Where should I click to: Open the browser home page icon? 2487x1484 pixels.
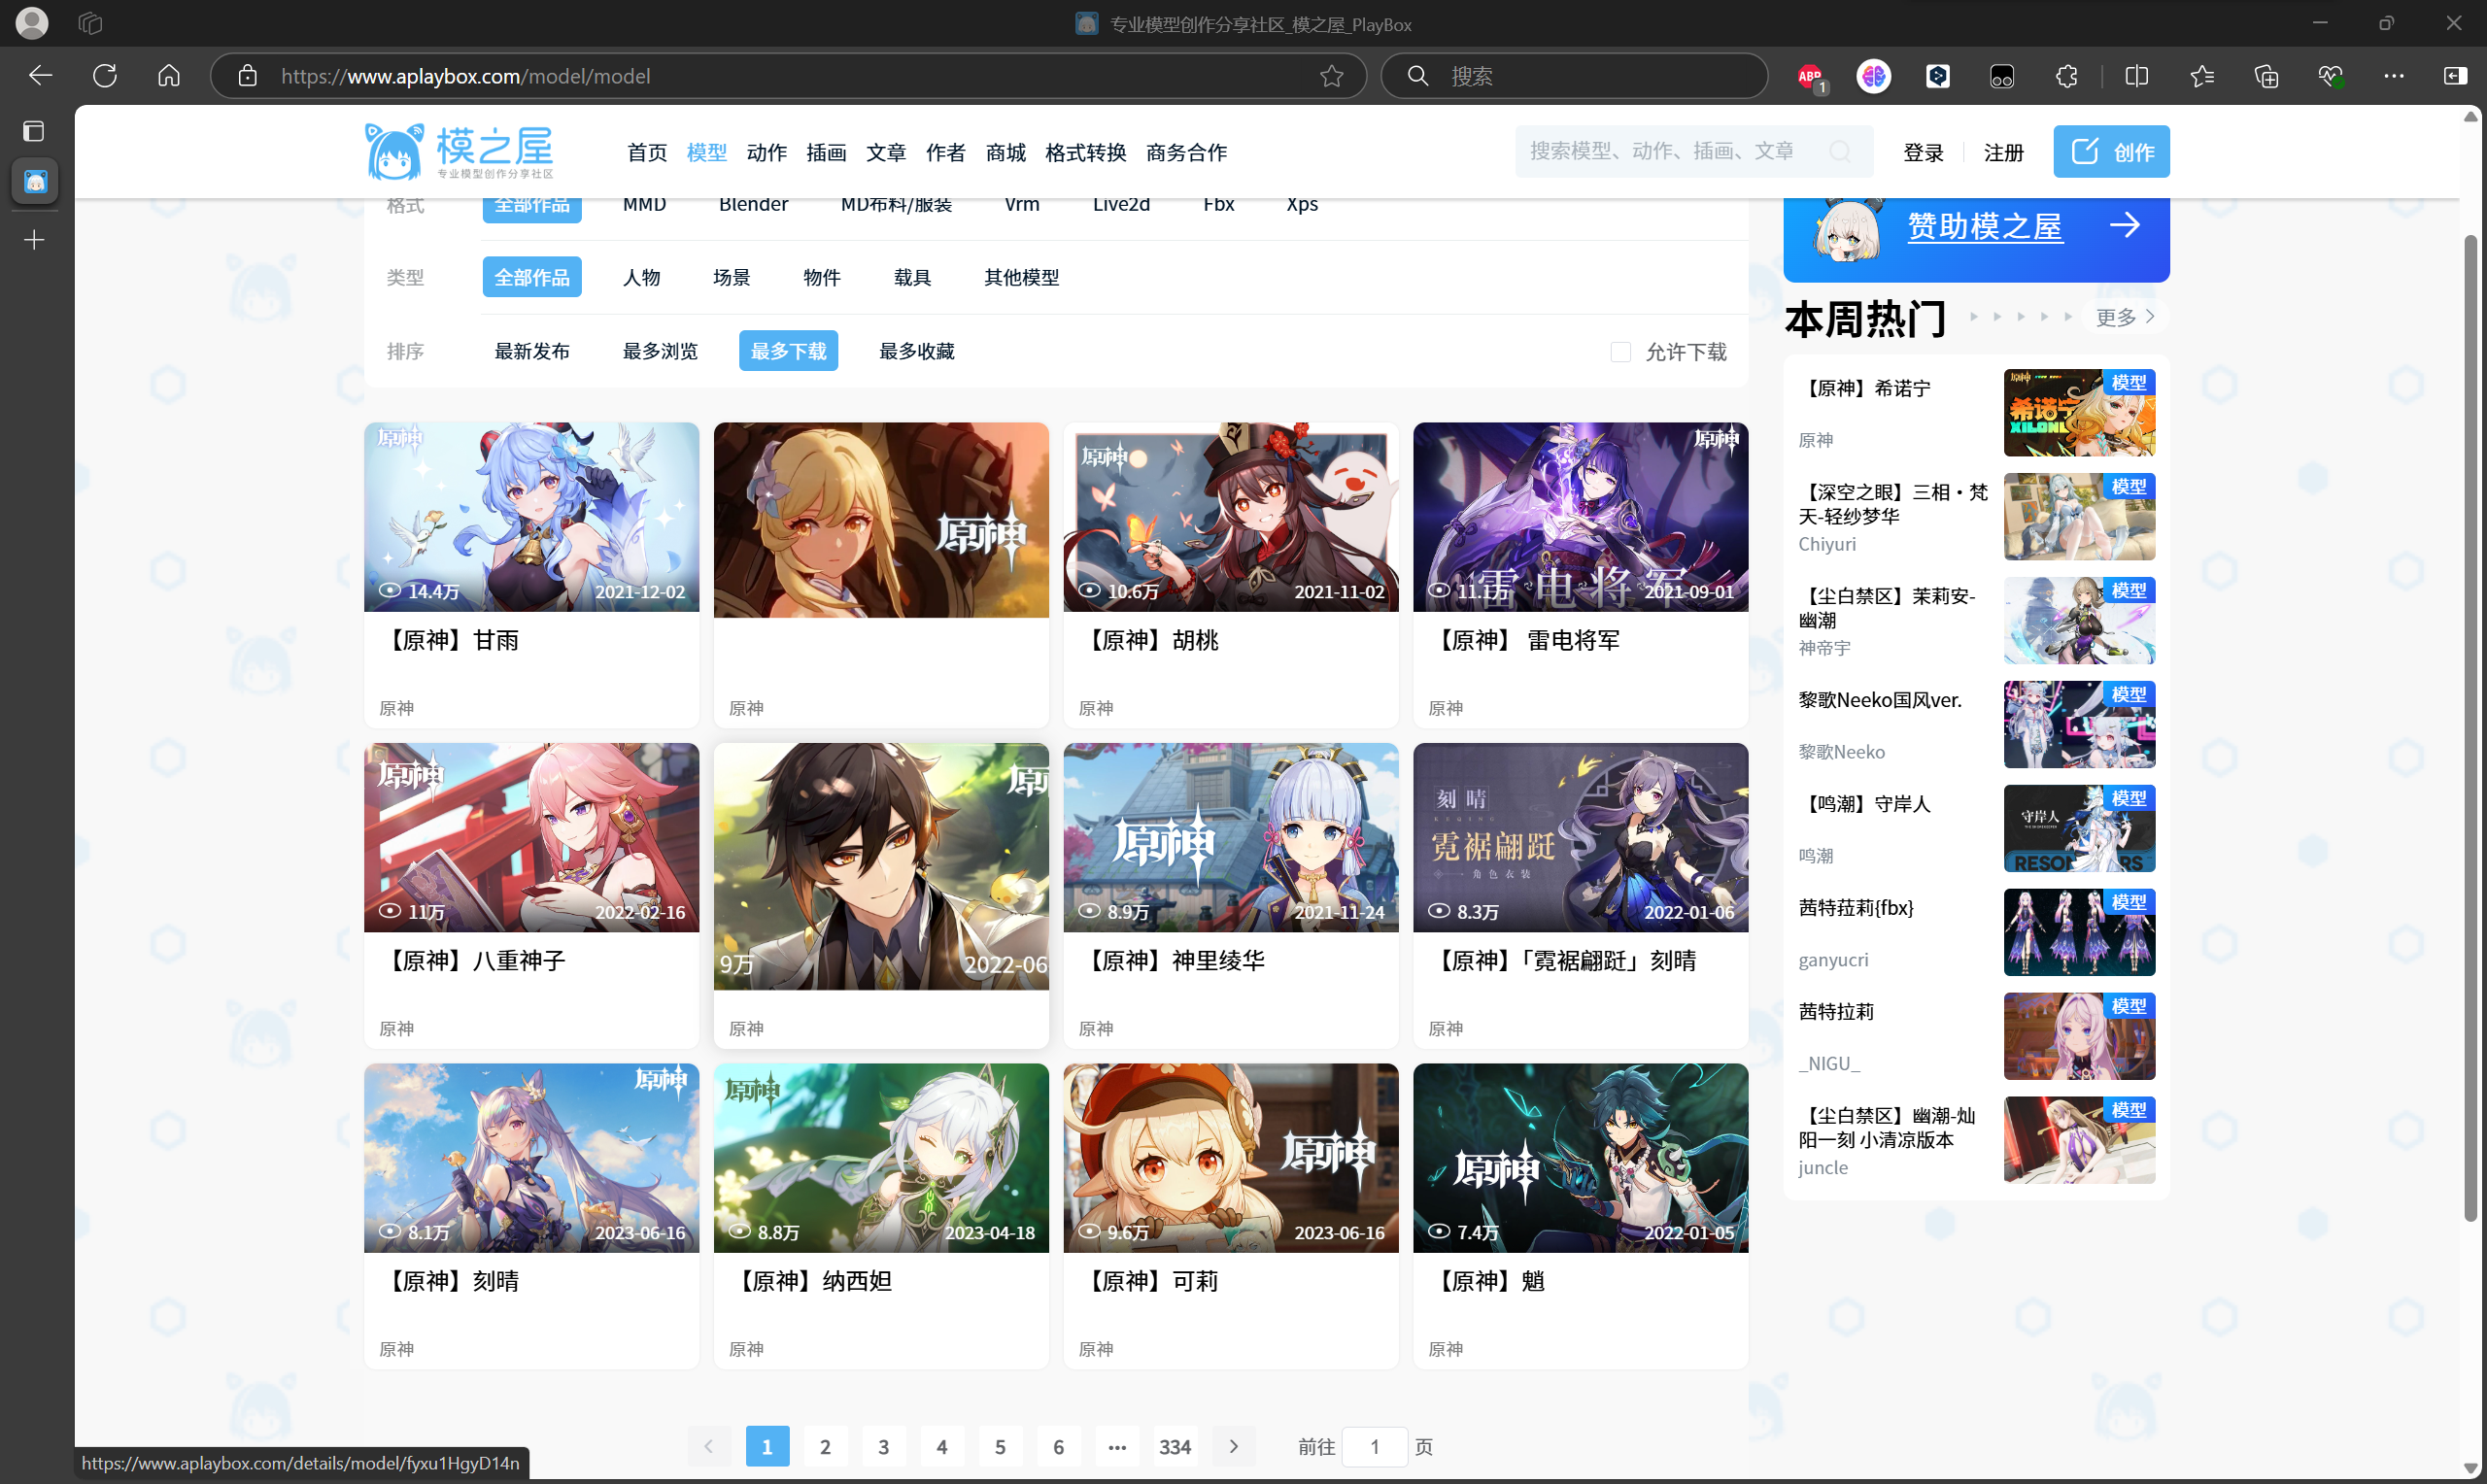pos(169,76)
